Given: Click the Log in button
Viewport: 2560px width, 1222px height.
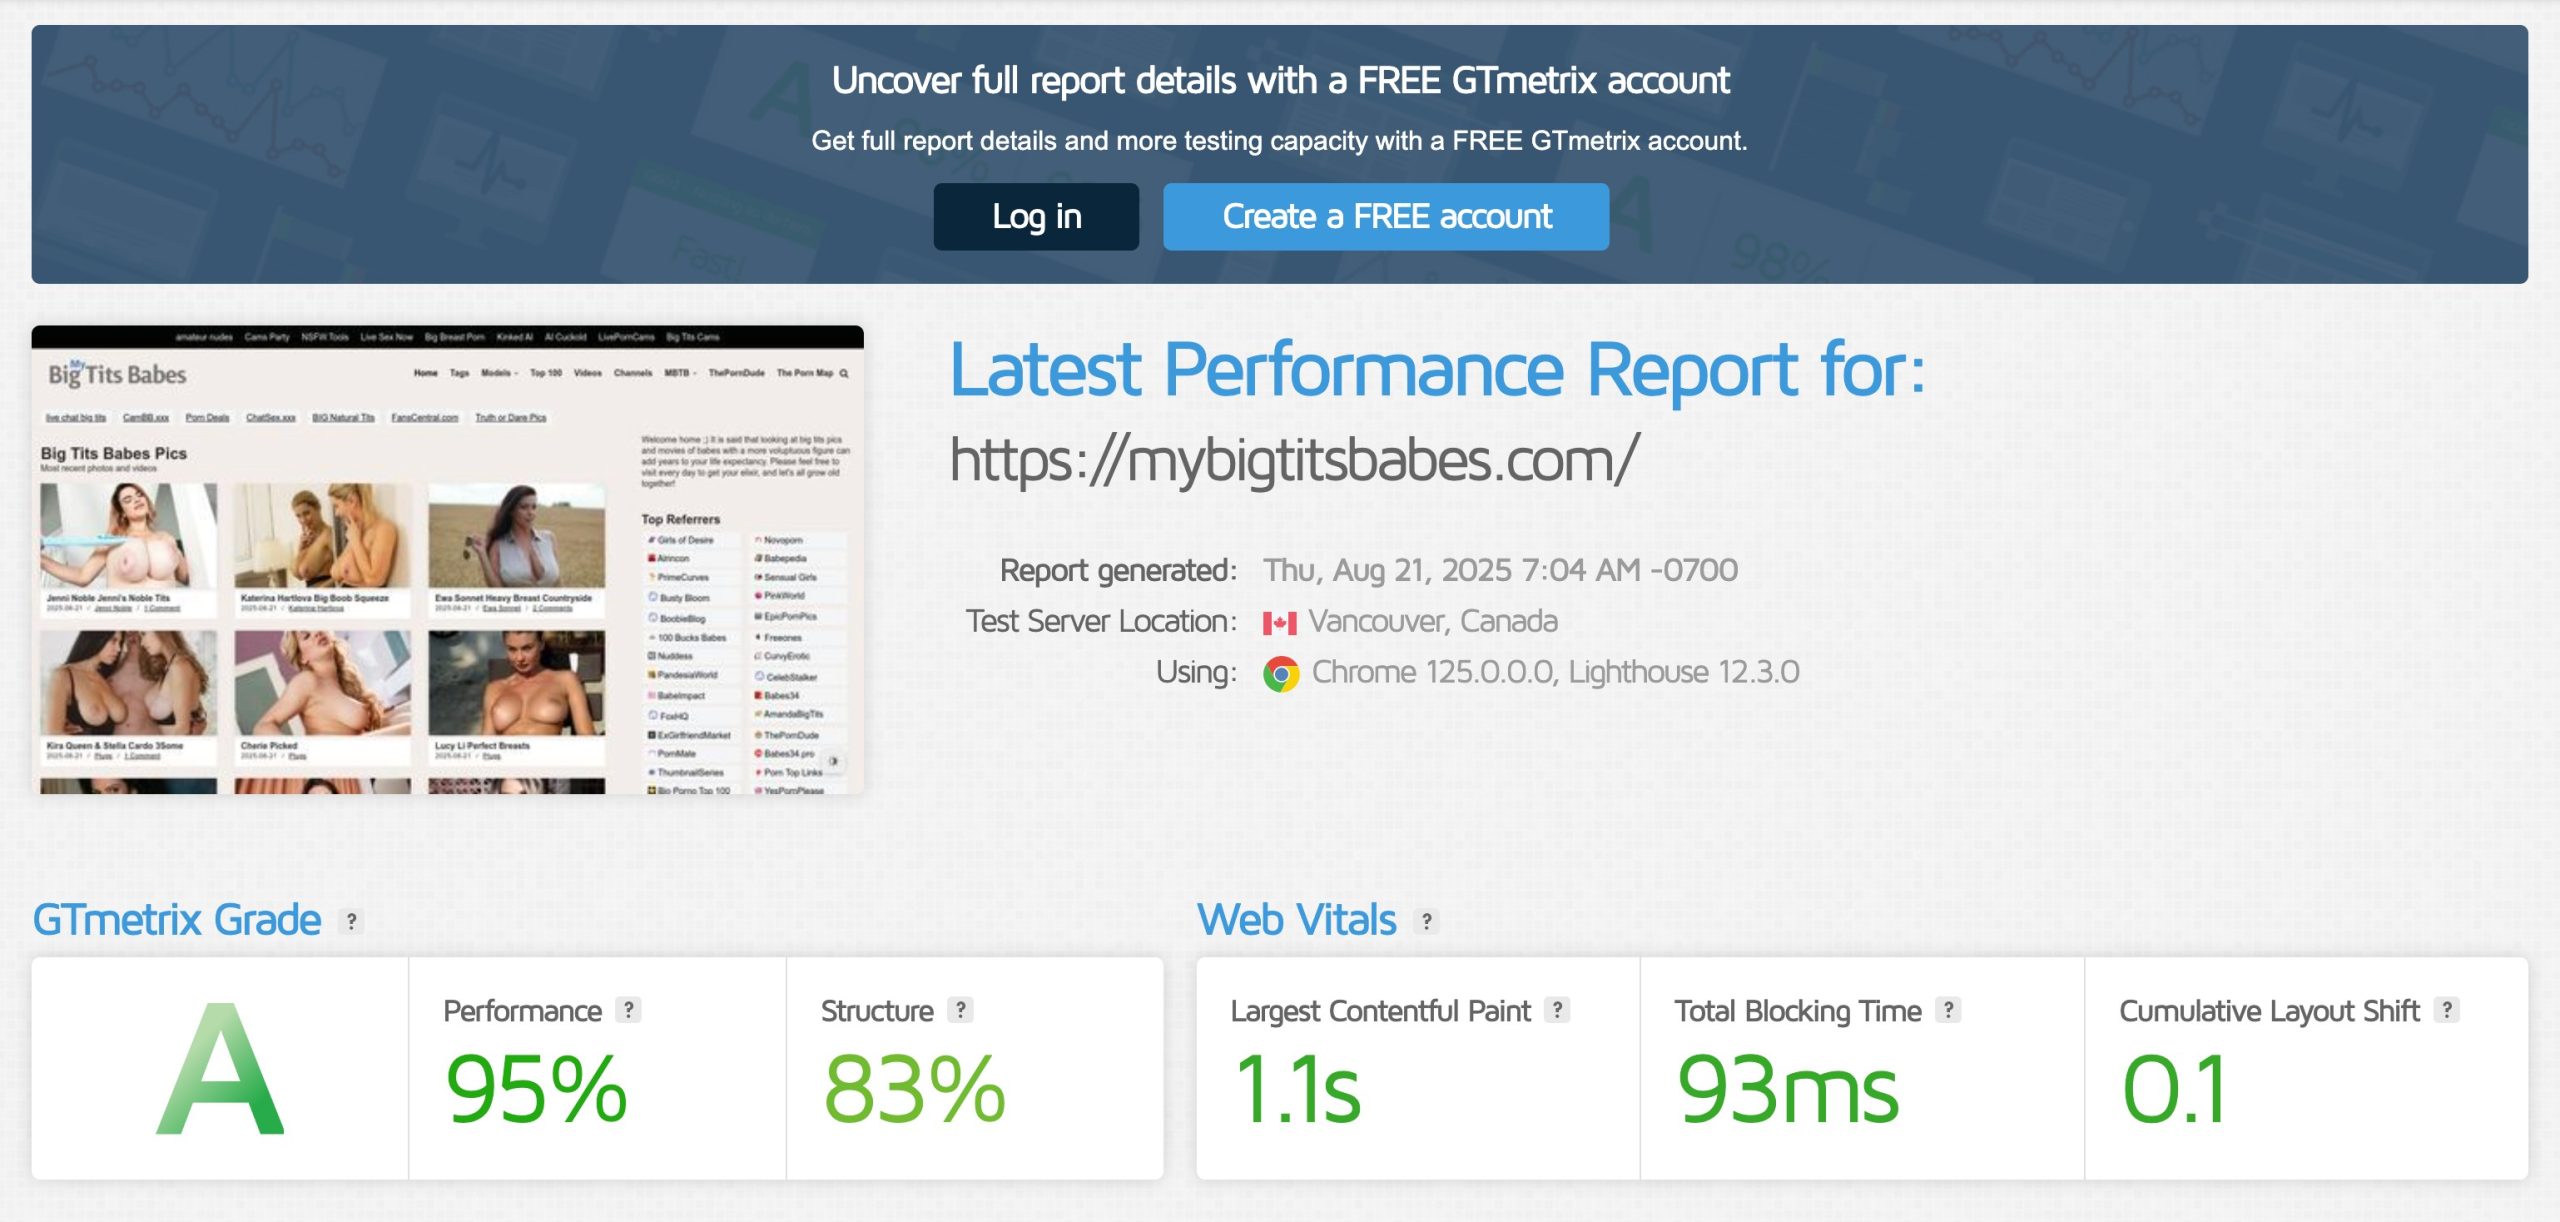Looking at the screenshot, I should [x=1036, y=216].
